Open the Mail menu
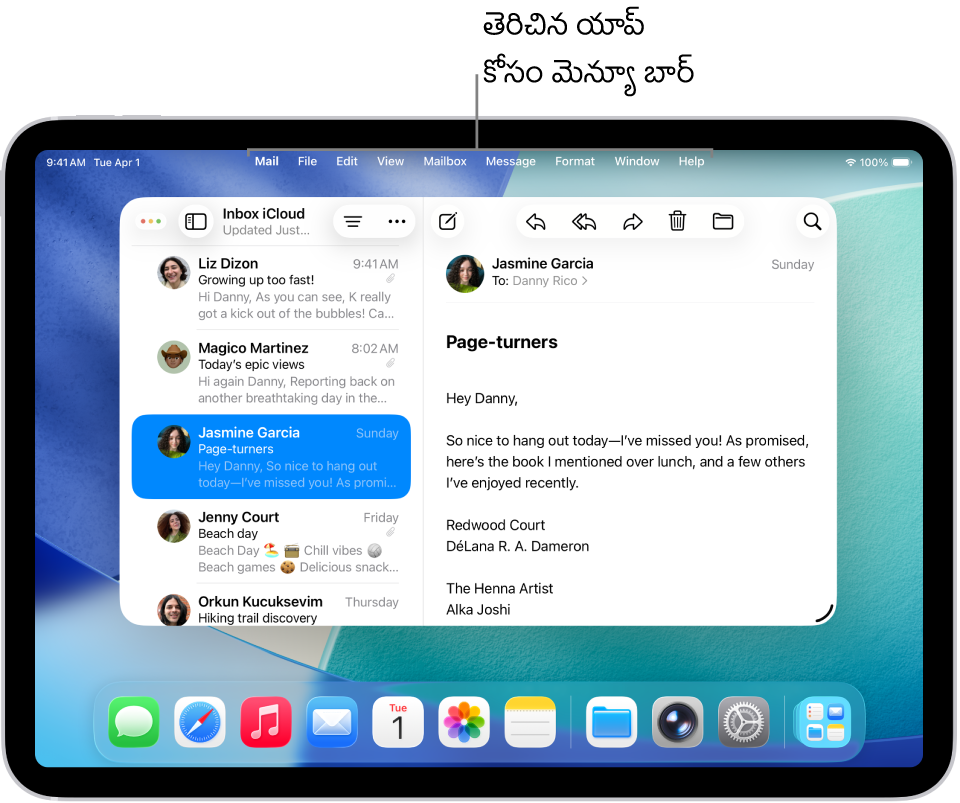 [266, 161]
